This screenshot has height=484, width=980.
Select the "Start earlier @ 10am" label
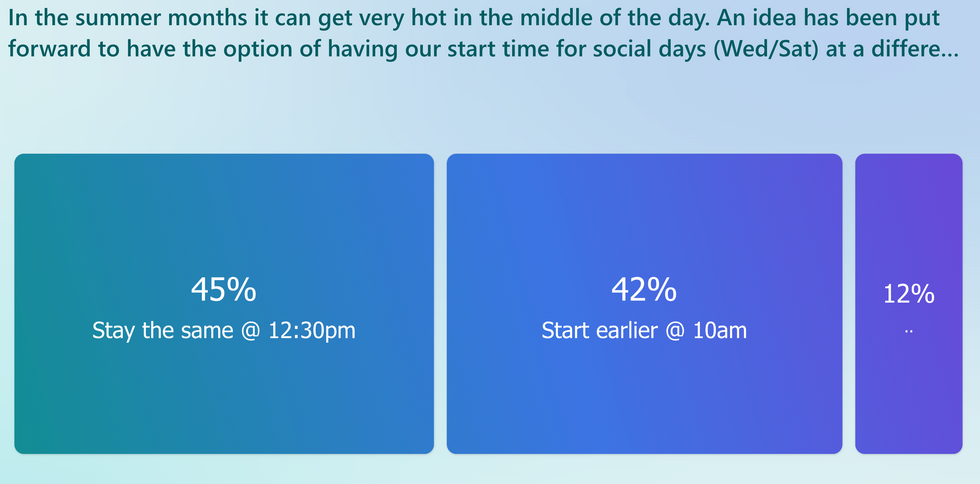click(644, 330)
